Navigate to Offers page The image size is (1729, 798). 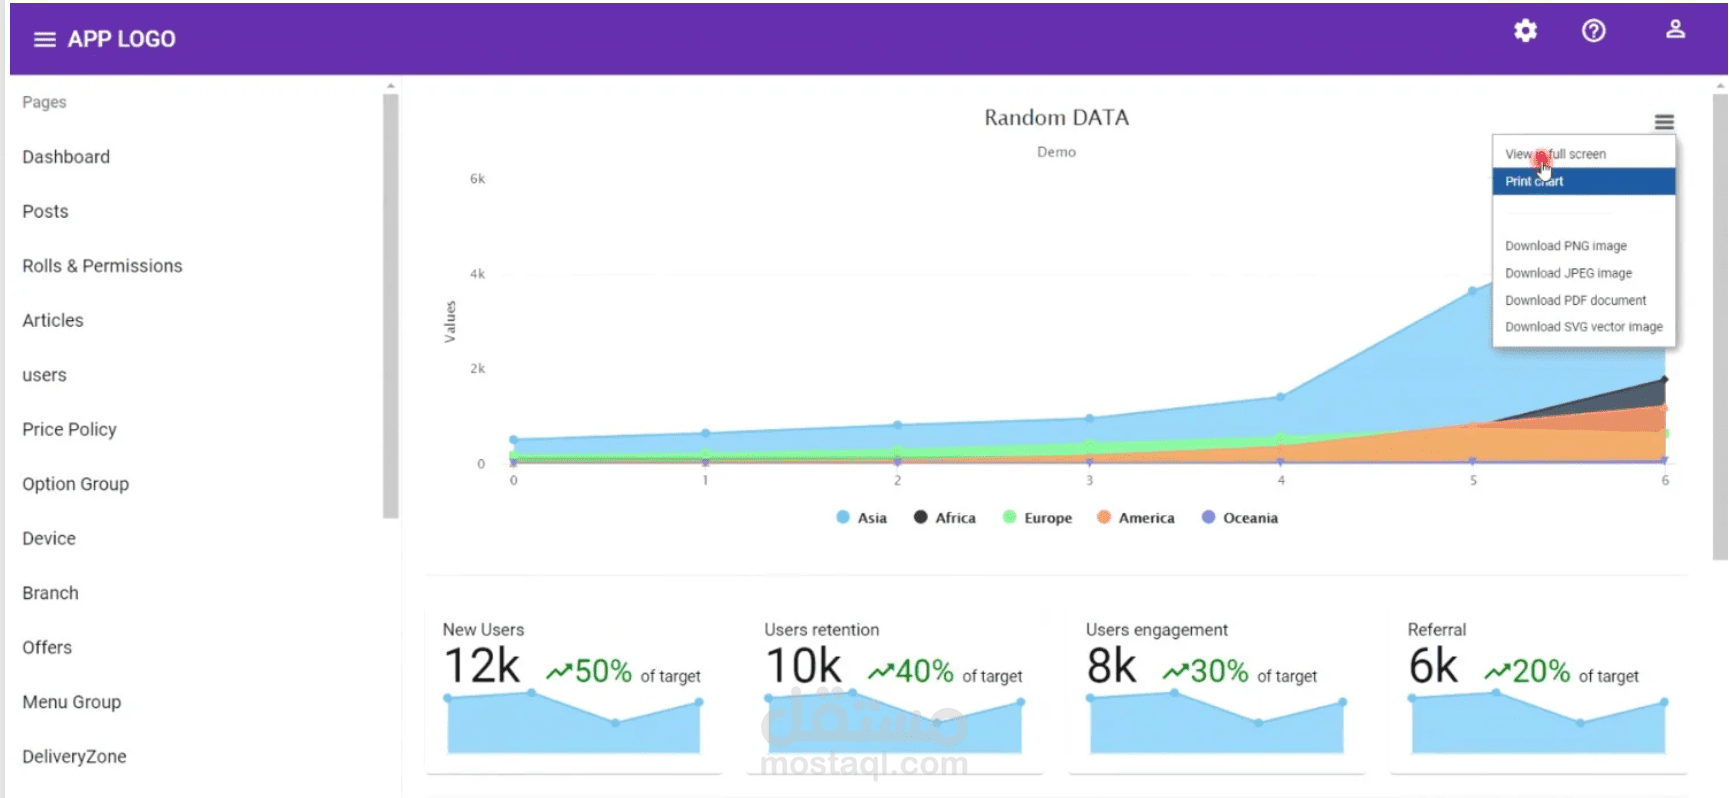(x=47, y=647)
